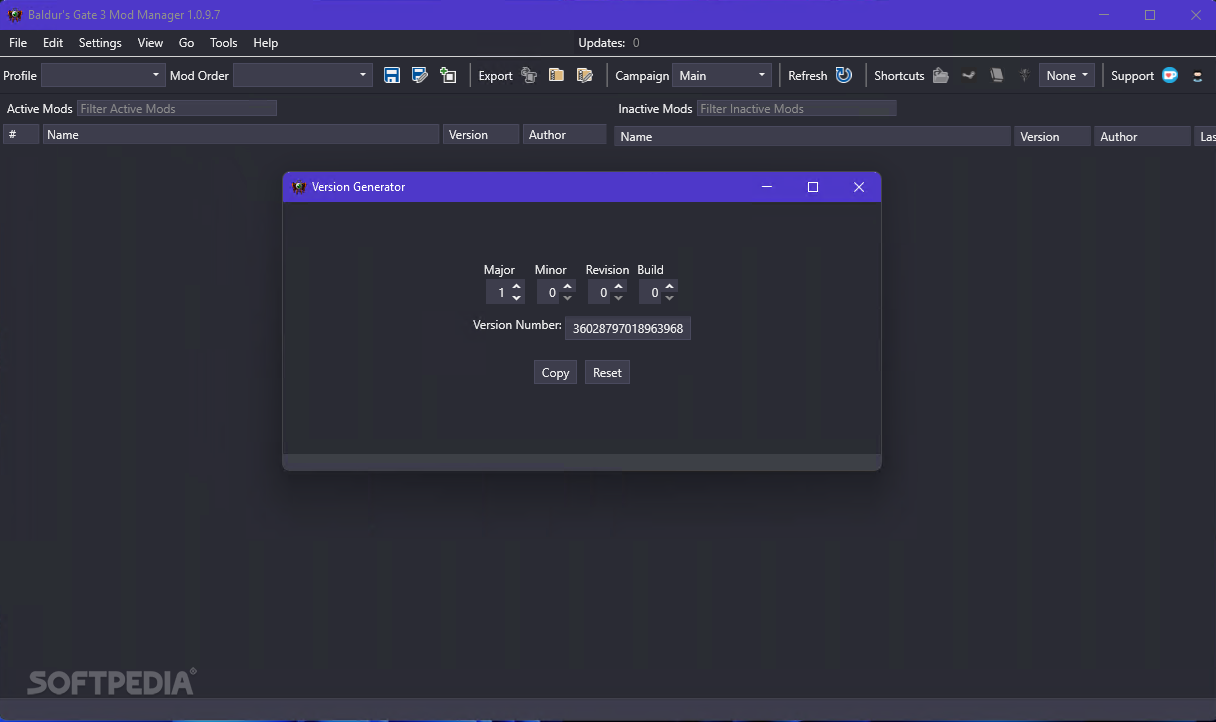
Task: Maximize the Version Generator window
Action: tap(813, 187)
